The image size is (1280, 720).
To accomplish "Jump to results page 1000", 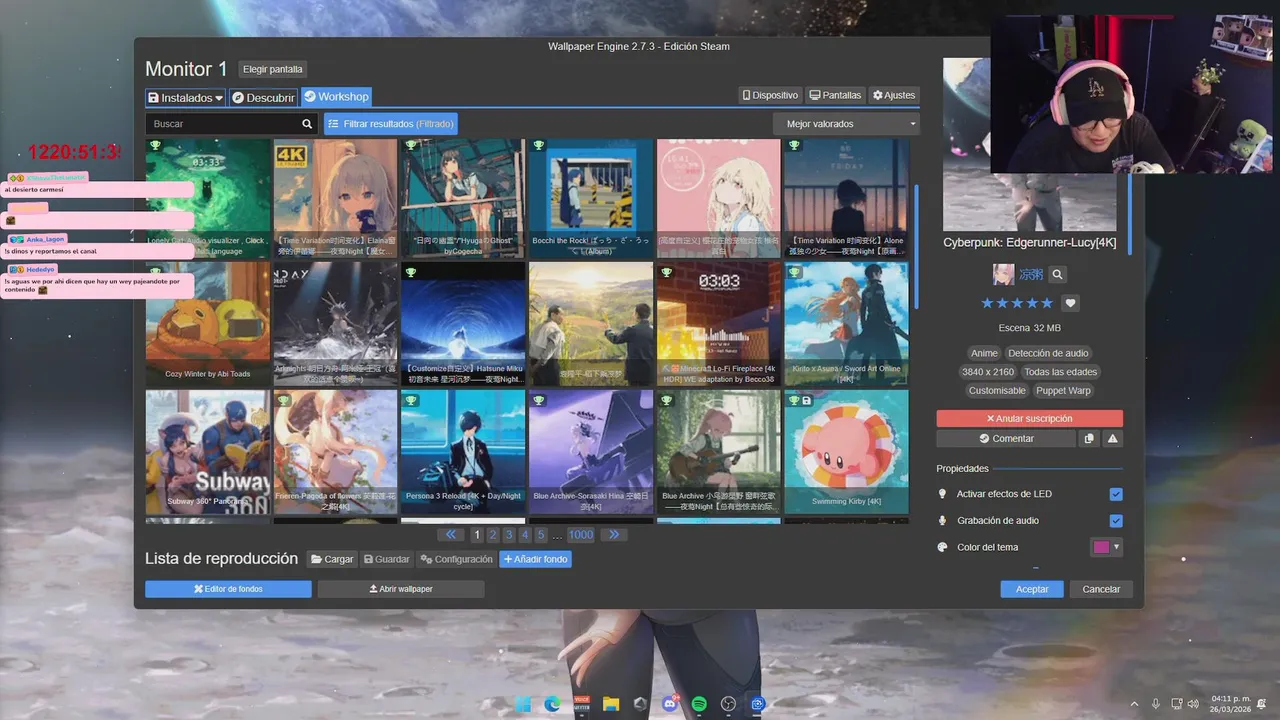I will [581, 535].
